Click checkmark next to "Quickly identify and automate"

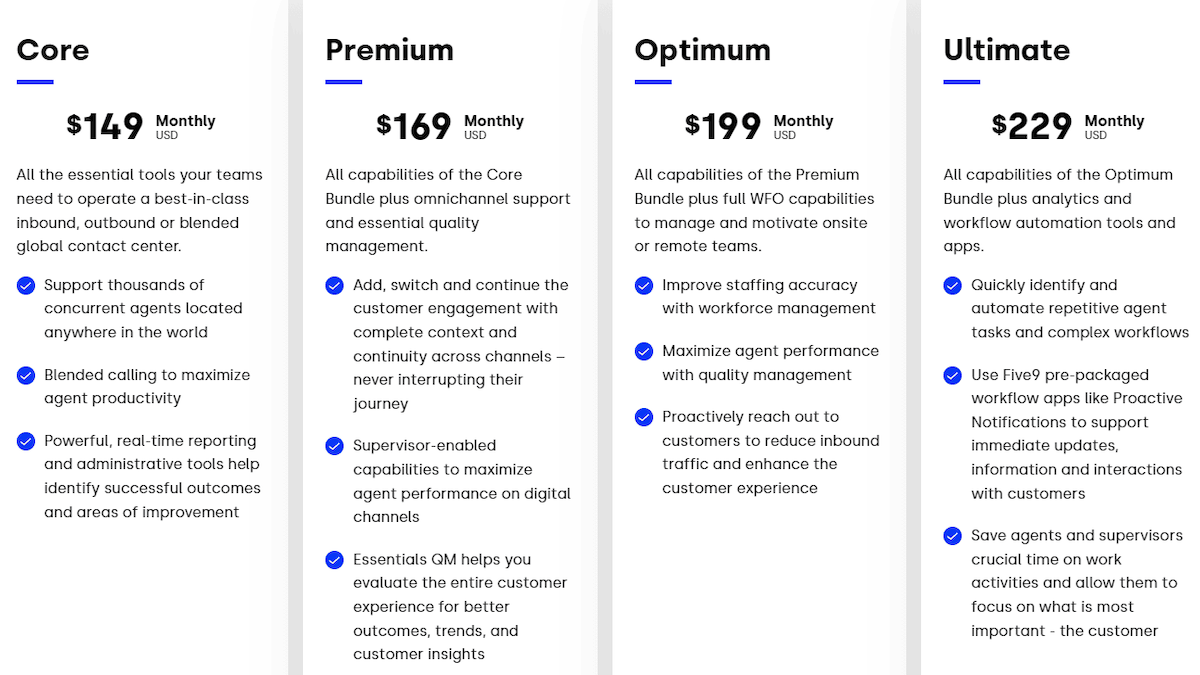(x=953, y=286)
